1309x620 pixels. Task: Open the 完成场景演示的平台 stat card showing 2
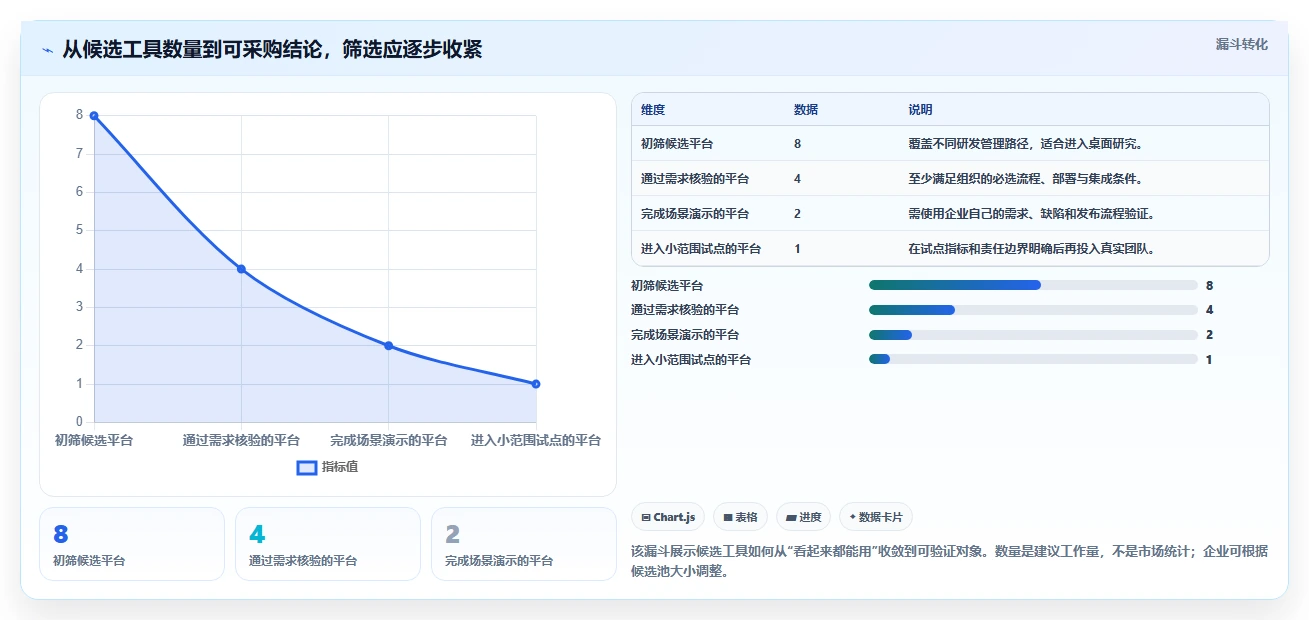click(524, 544)
